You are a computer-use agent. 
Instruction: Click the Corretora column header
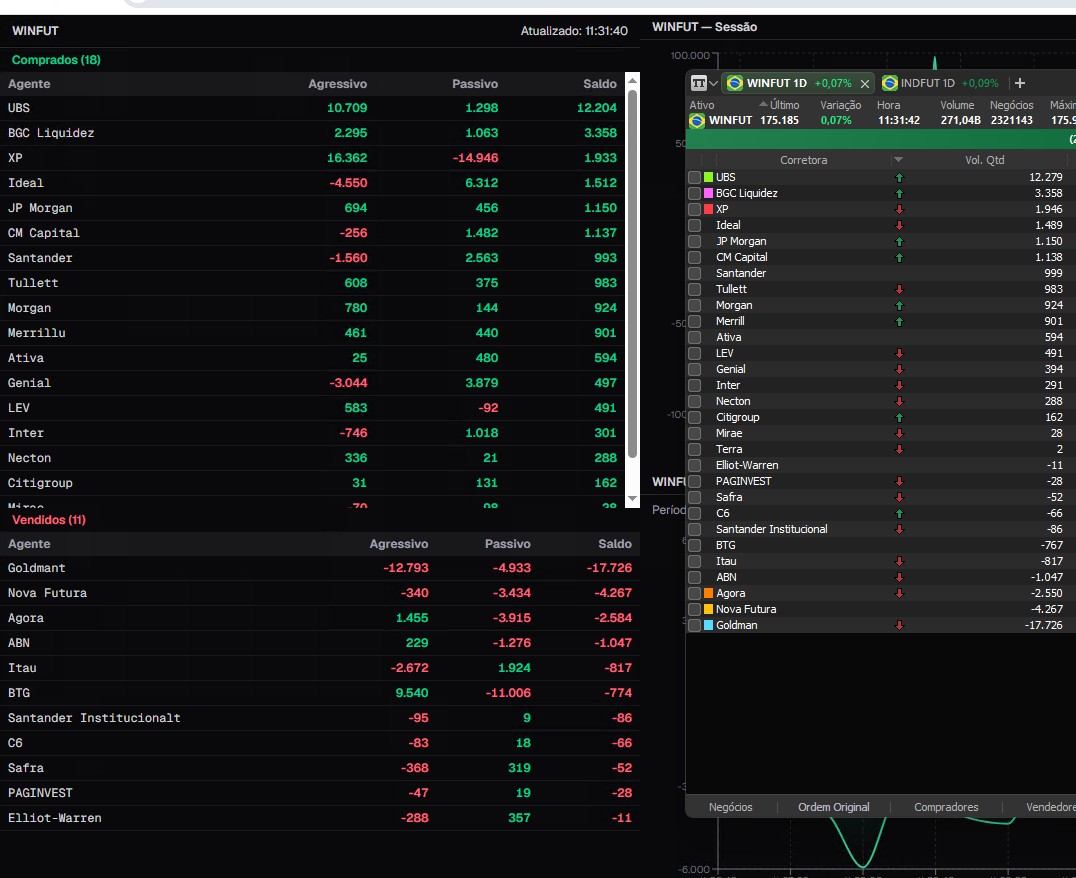(804, 160)
